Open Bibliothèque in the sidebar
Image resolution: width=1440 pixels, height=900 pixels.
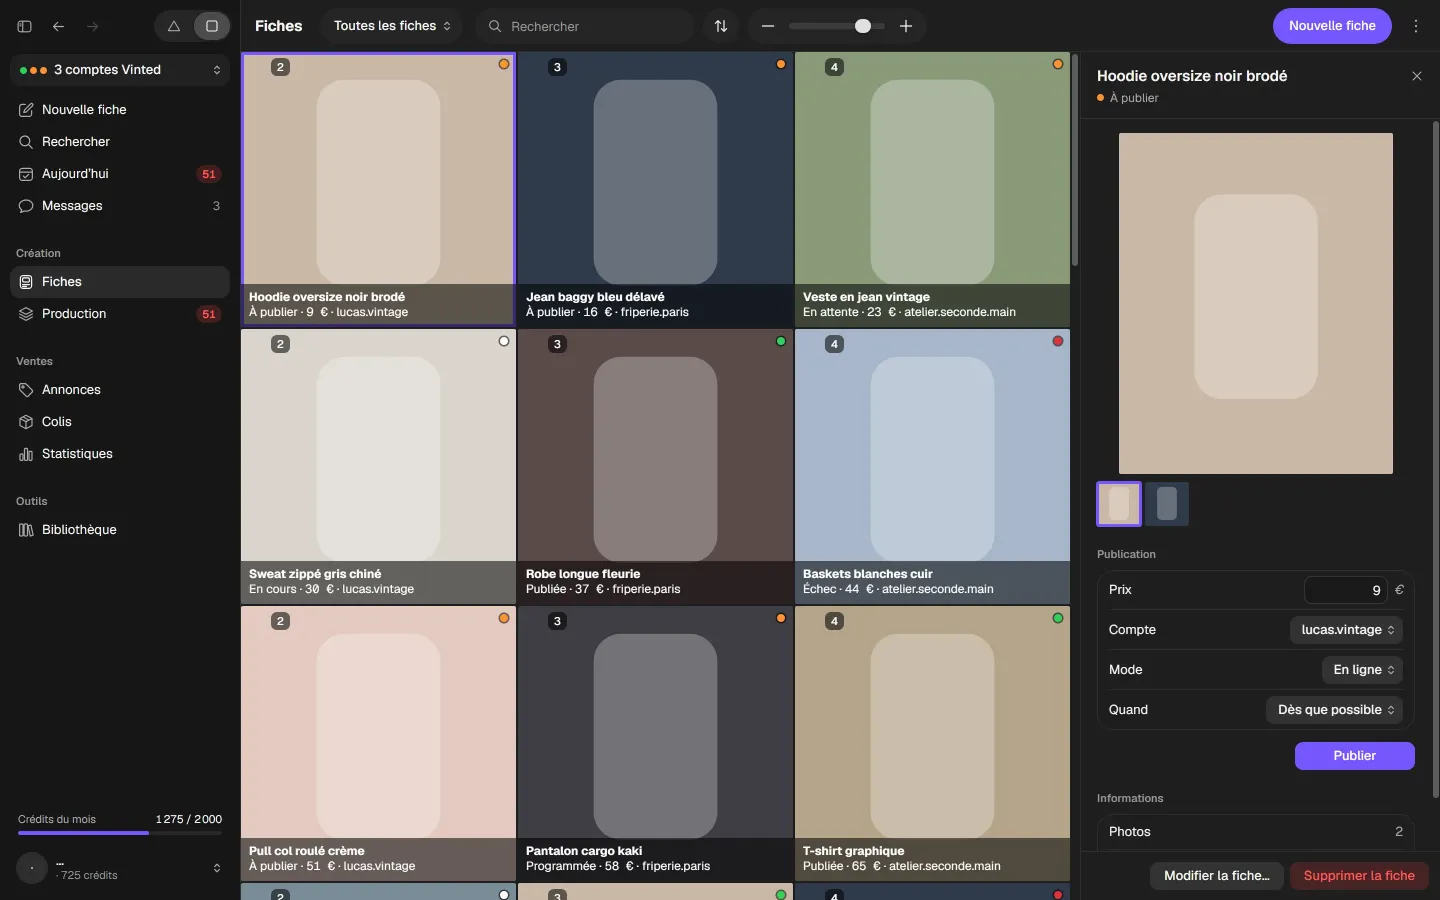120,530
